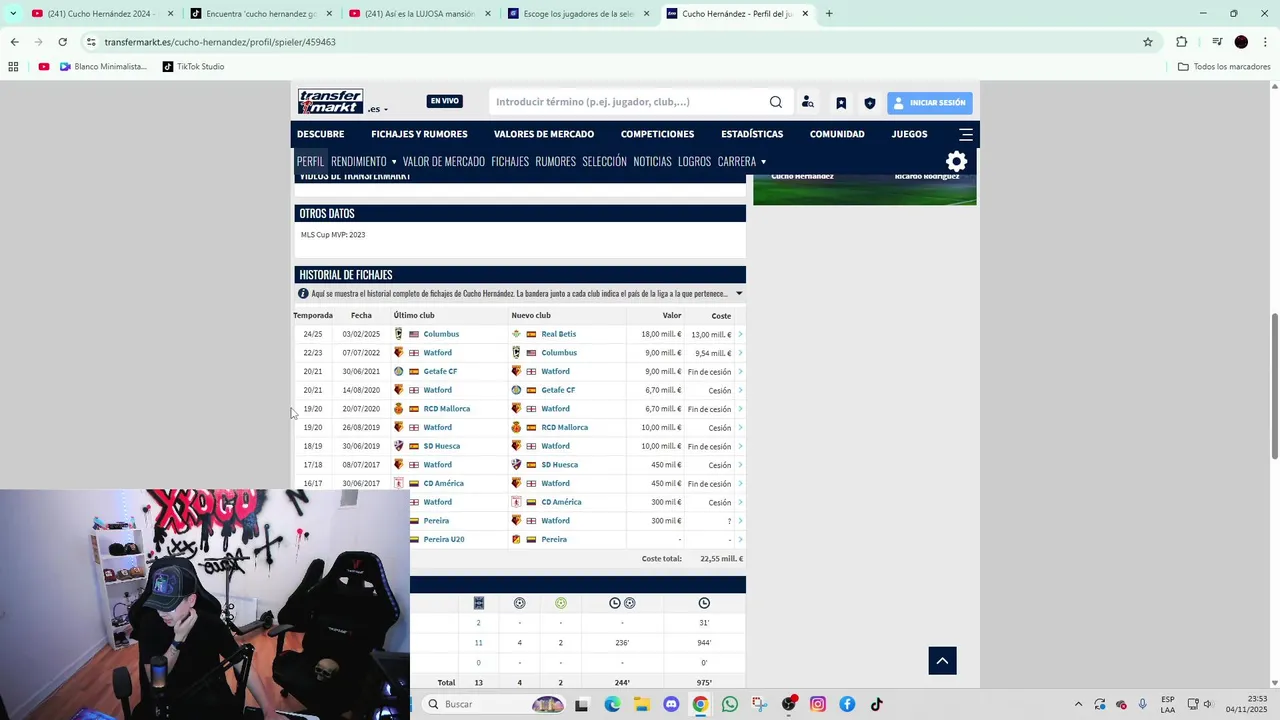Screen dimensions: 1280x720
Task: Switch to the SELECCIÓN player tab
Action: [604, 161]
